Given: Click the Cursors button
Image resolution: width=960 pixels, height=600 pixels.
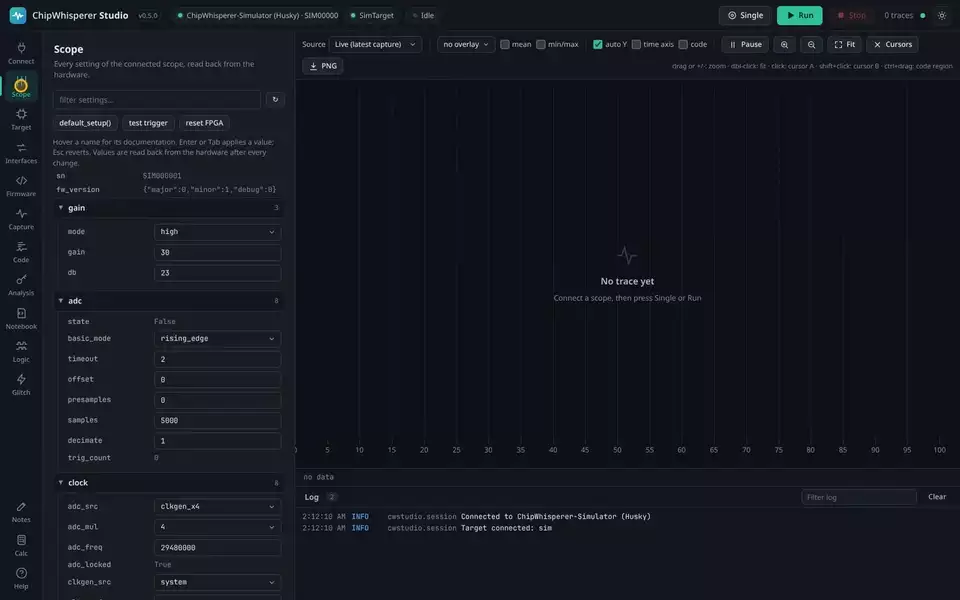Looking at the screenshot, I should pyautogui.click(x=892, y=44).
